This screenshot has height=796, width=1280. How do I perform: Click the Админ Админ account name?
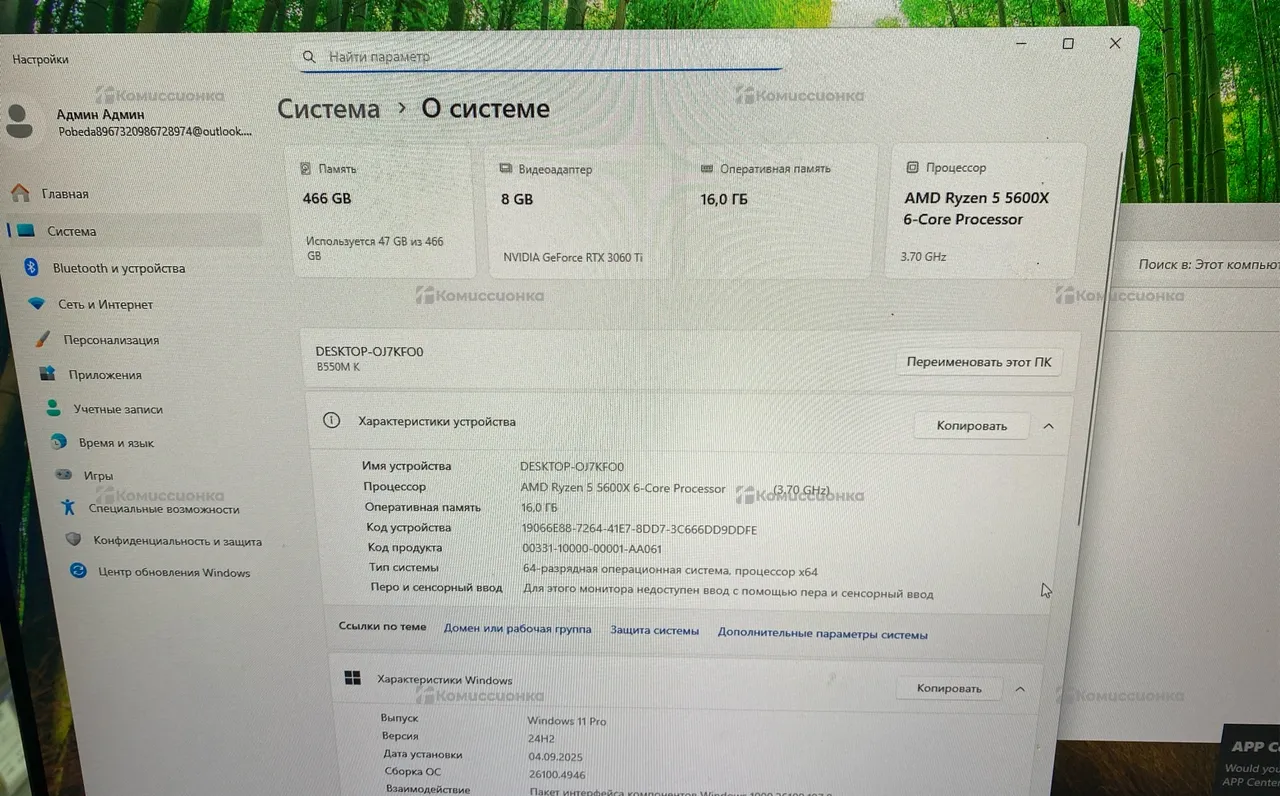tap(100, 115)
